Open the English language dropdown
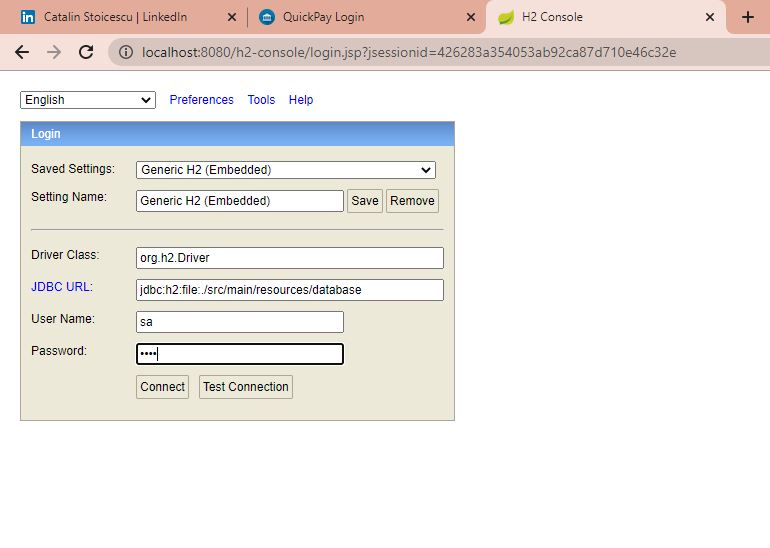The width and height of the screenshot is (770, 548). click(x=88, y=100)
